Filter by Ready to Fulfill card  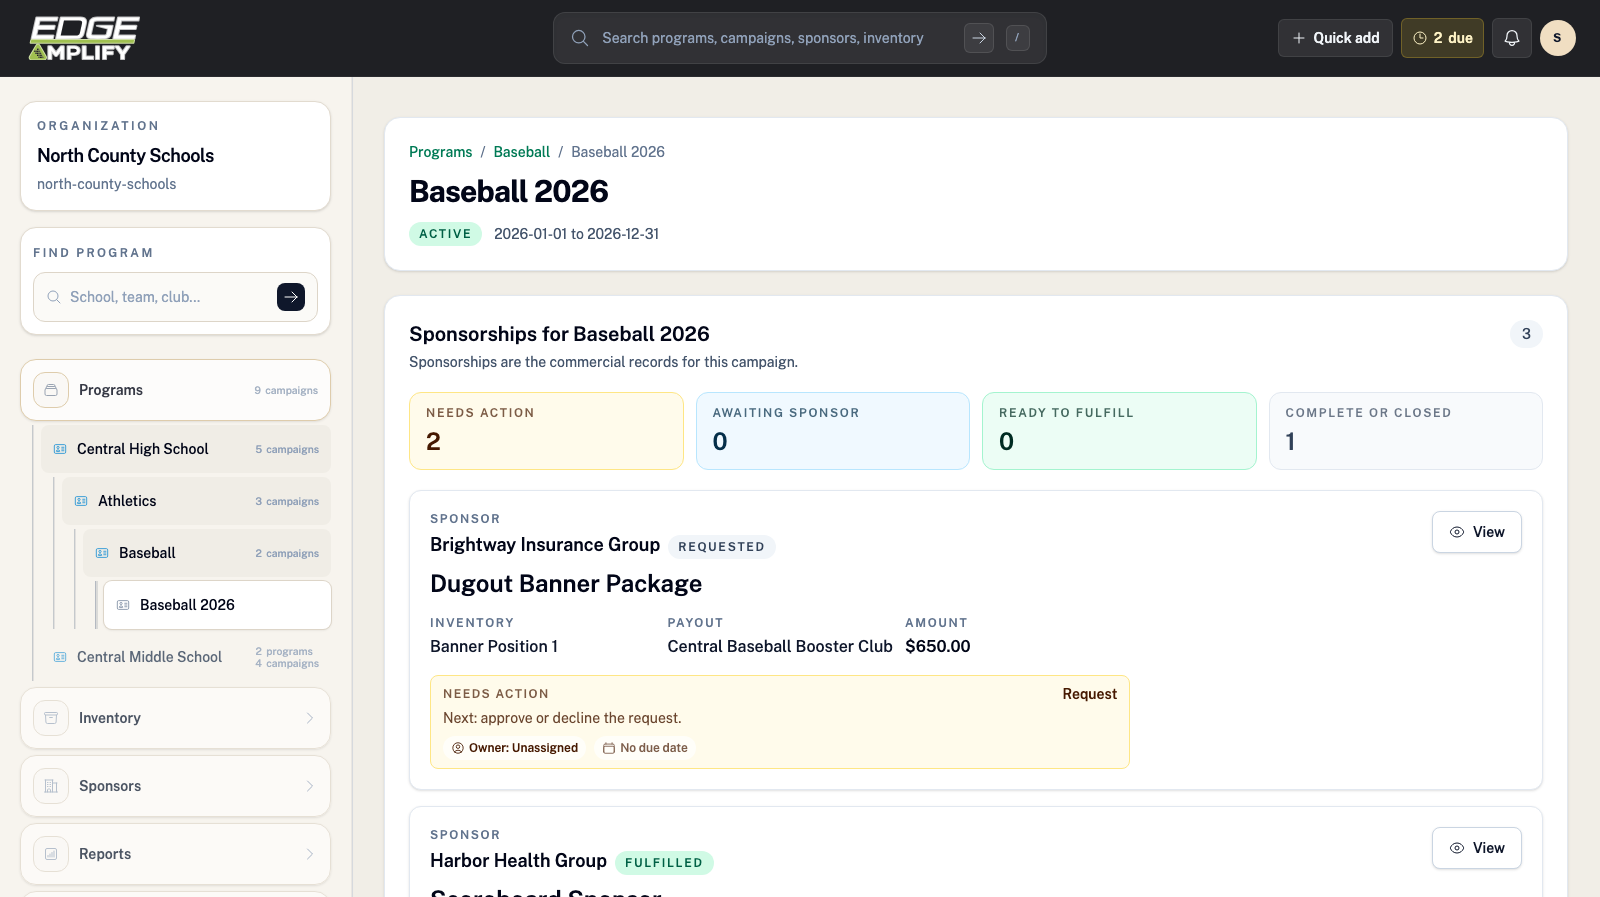[x=1119, y=431]
